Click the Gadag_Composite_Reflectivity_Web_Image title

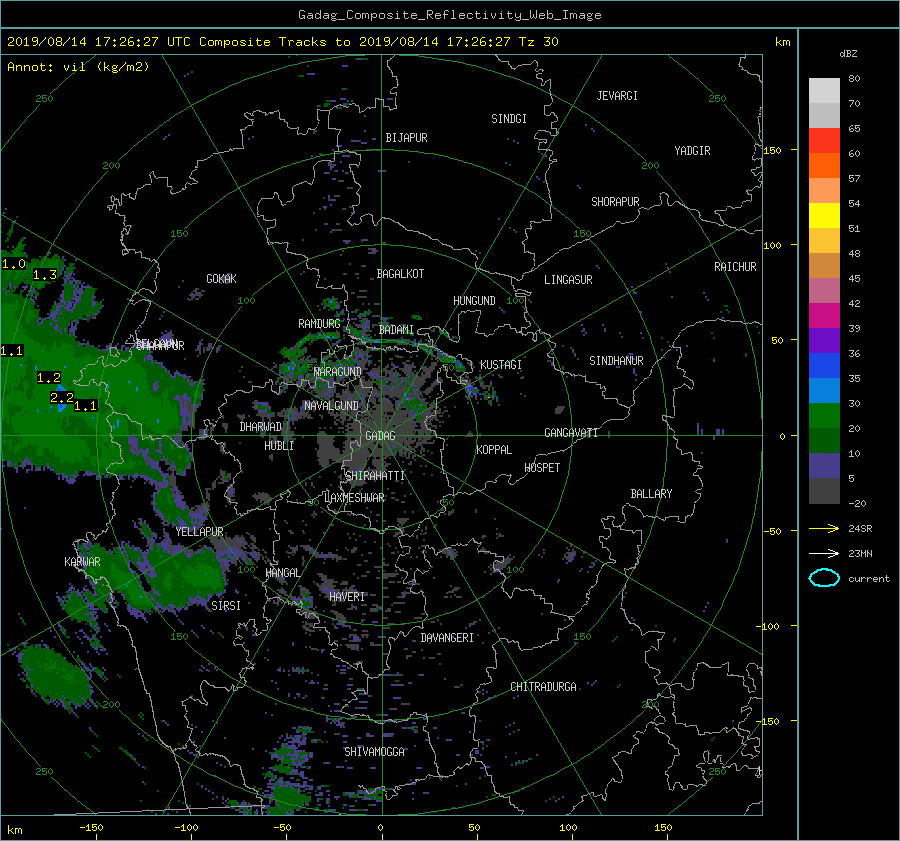pyautogui.click(x=449, y=15)
